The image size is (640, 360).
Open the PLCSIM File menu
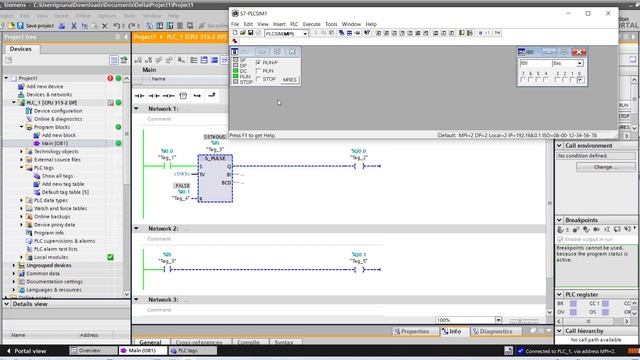(x=235, y=24)
